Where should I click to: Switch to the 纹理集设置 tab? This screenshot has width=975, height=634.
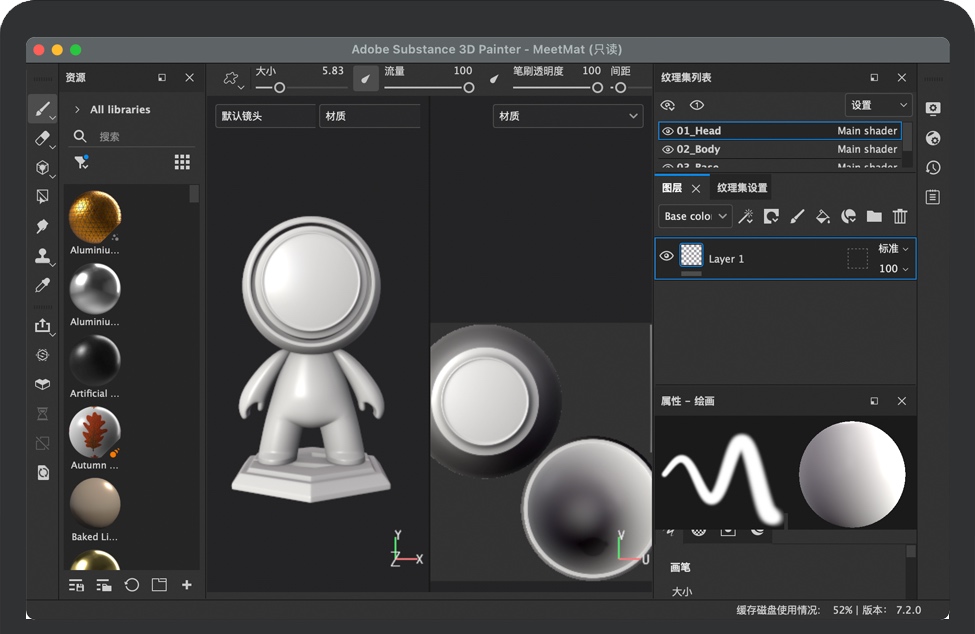742,188
